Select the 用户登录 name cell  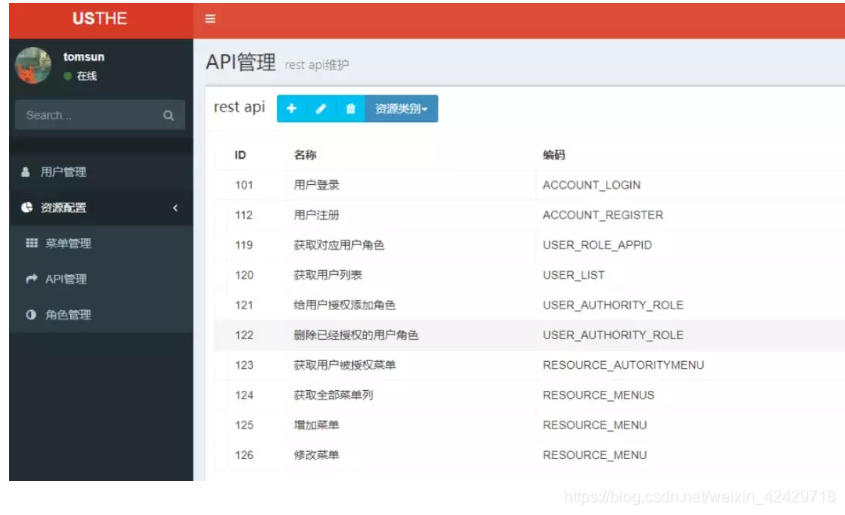pos(316,185)
